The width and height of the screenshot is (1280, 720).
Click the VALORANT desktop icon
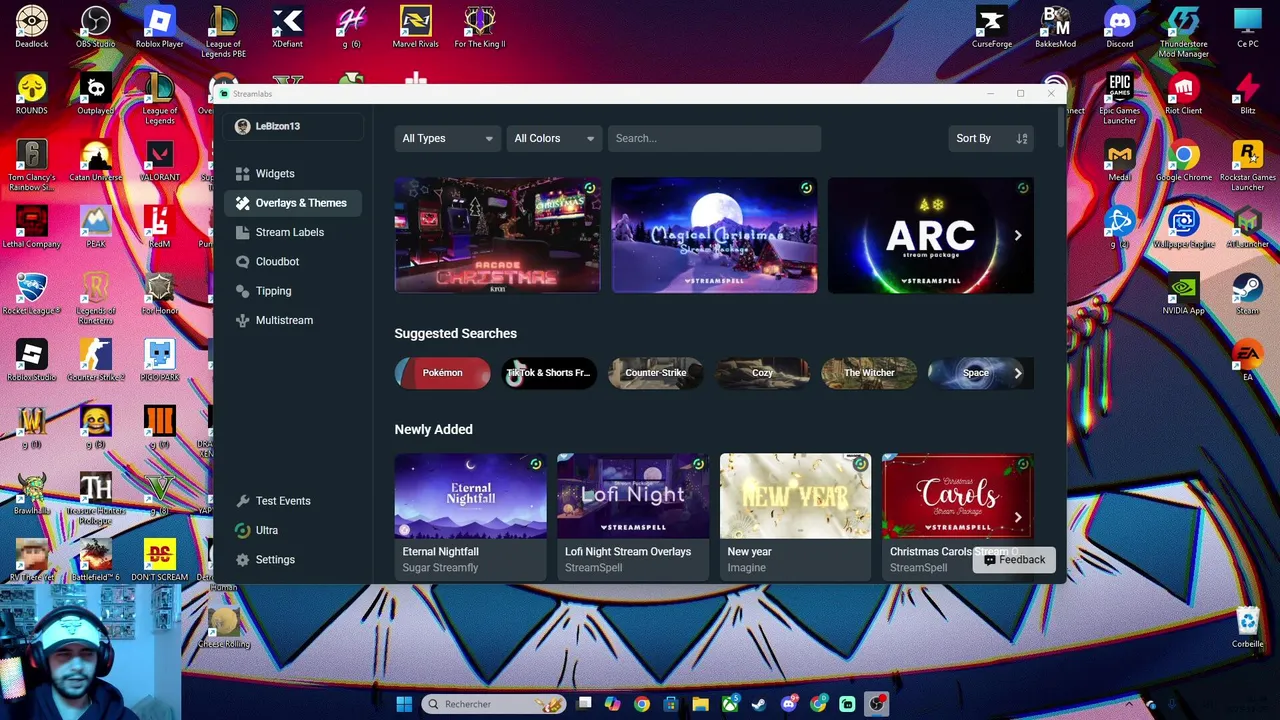click(x=160, y=161)
